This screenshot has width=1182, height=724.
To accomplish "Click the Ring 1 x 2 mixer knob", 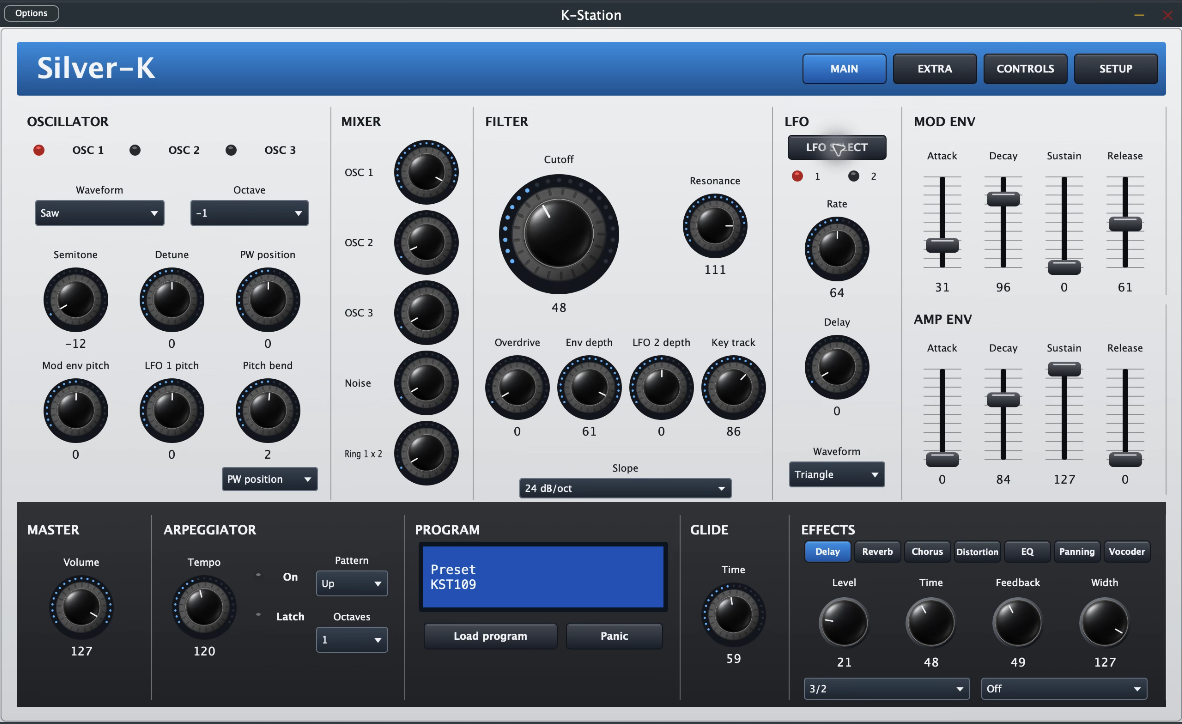I will 426,453.
